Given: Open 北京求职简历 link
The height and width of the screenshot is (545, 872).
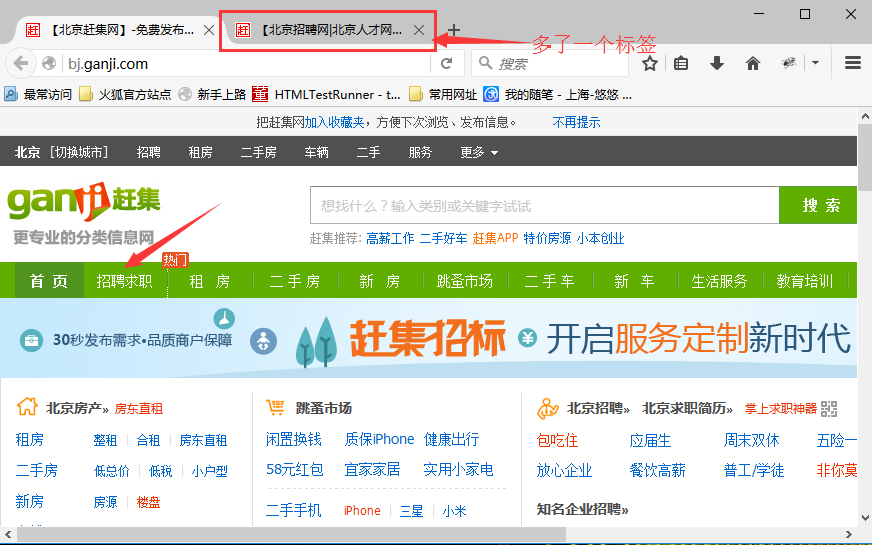Looking at the screenshot, I should pyautogui.click(x=687, y=408).
